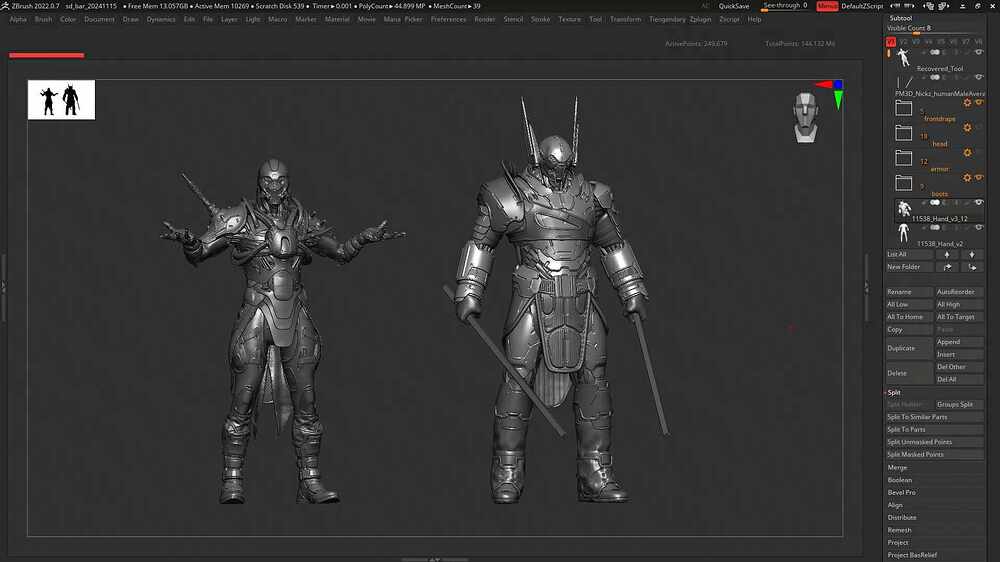The height and width of the screenshot is (562, 1000).
Task: Expand the Project BasRelief section
Action: [913, 555]
